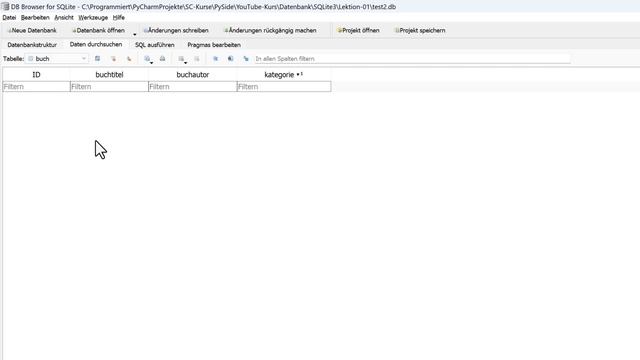Viewport: 640px width, 360px height.
Task: Open the Tabelle dropdown showing buch
Action: (x=57, y=59)
